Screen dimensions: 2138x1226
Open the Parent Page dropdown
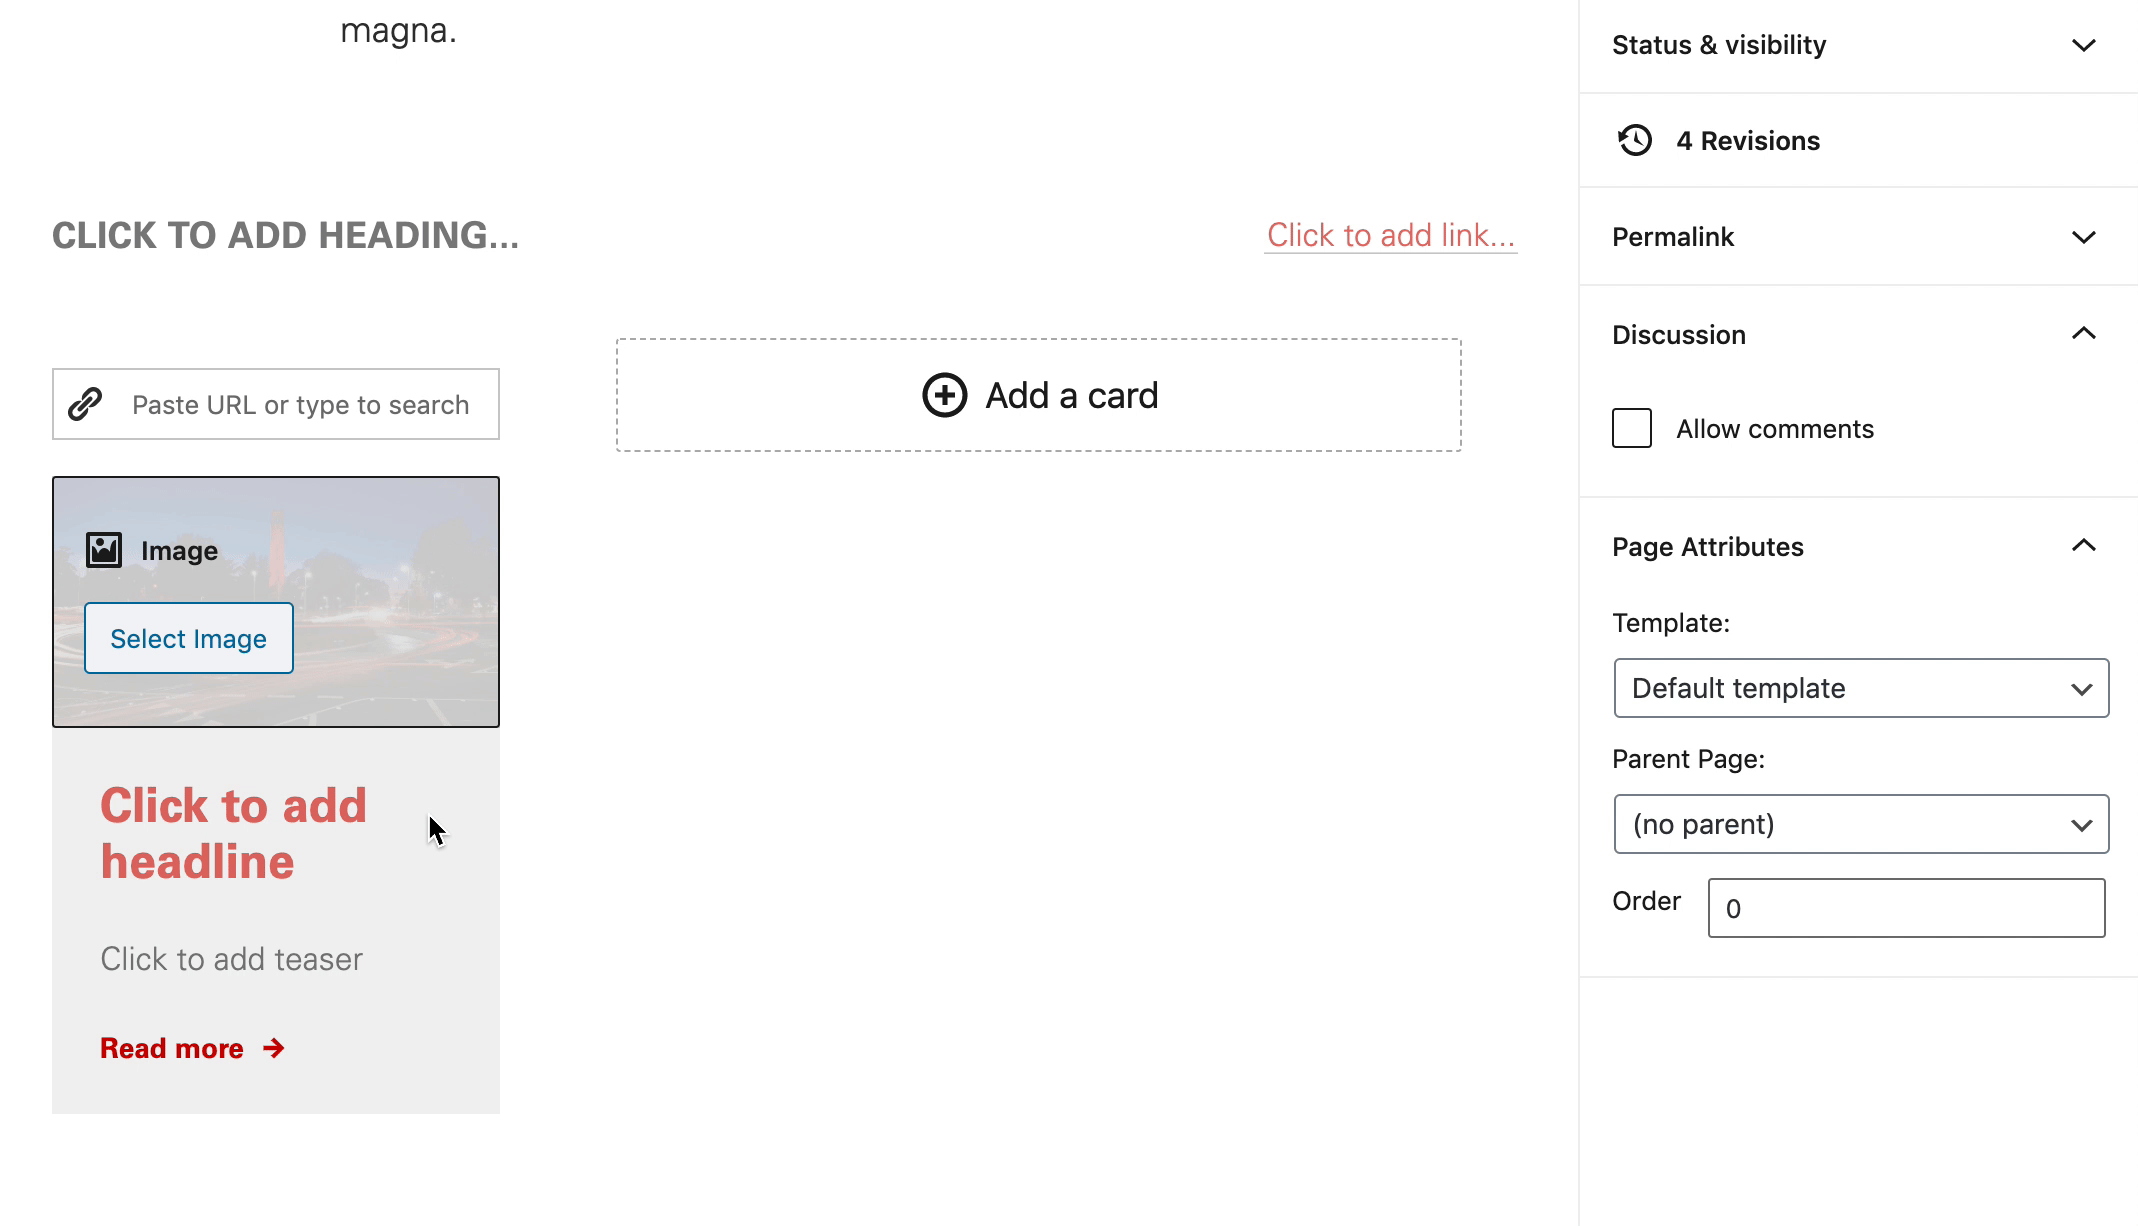1858,824
